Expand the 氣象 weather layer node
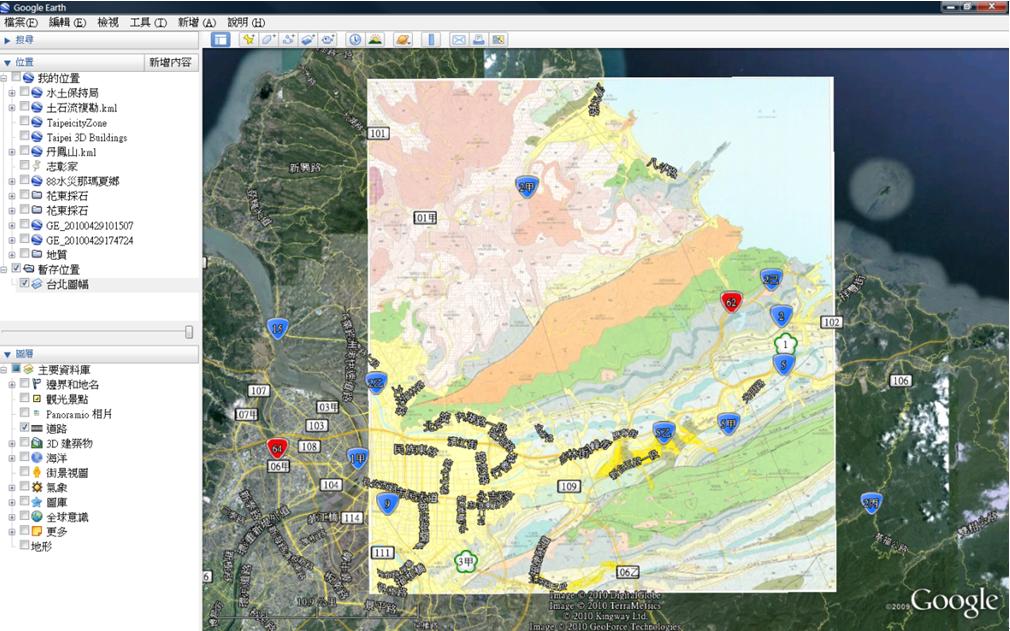Image resolution: width=1010 pixels, height=631 pixels. click(12, 487)
